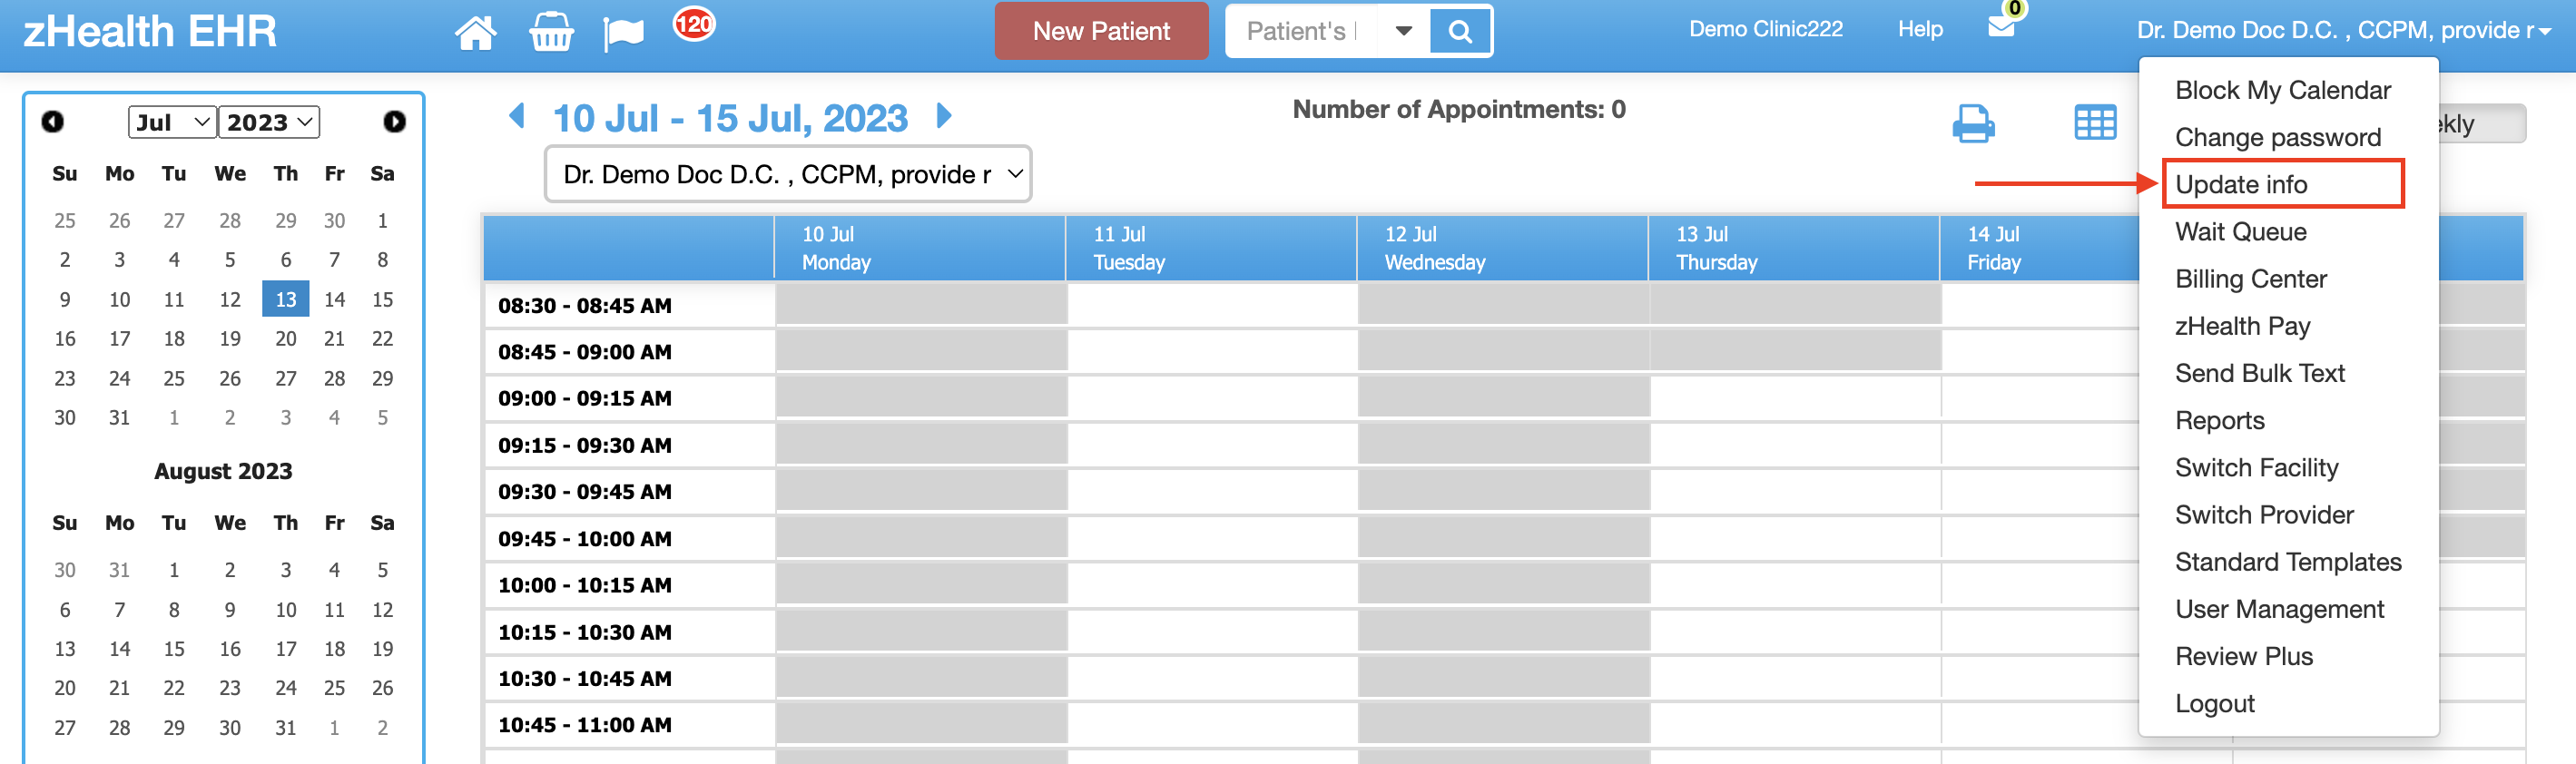This screenshot has height=764, width=2576.
Task: Click the mini-calendar next month arrow
Action: [x=394, y=120]
